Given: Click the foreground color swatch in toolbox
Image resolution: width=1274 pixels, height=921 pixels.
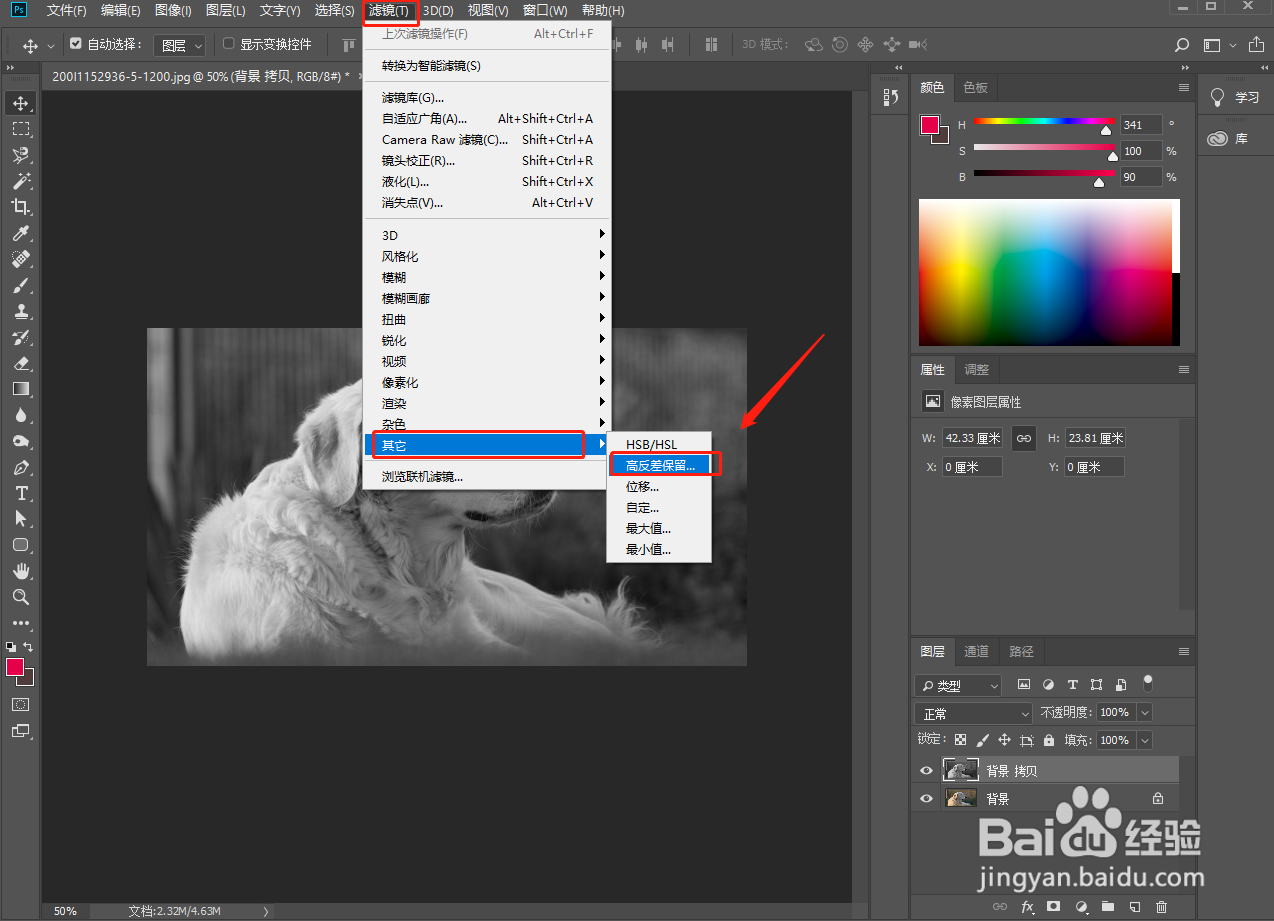Looking at the screenshot, I should [x=15, y=667].
